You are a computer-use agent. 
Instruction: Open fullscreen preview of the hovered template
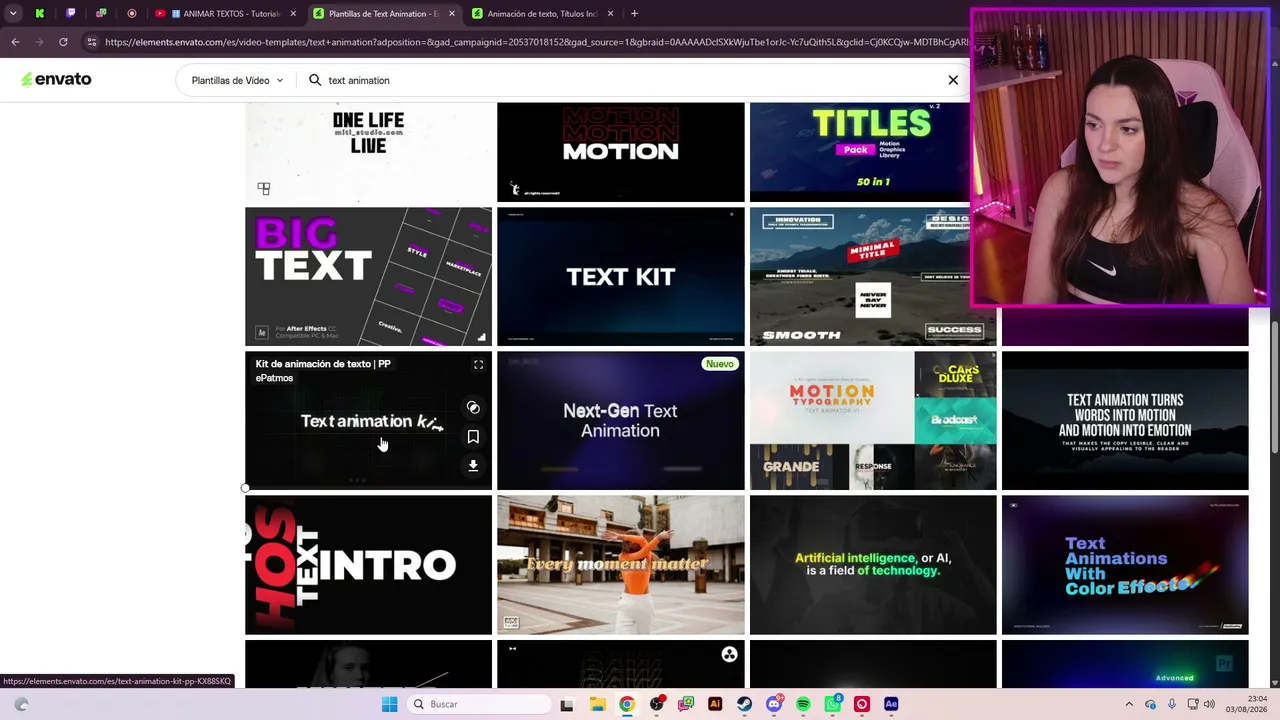tap(478, 365)
